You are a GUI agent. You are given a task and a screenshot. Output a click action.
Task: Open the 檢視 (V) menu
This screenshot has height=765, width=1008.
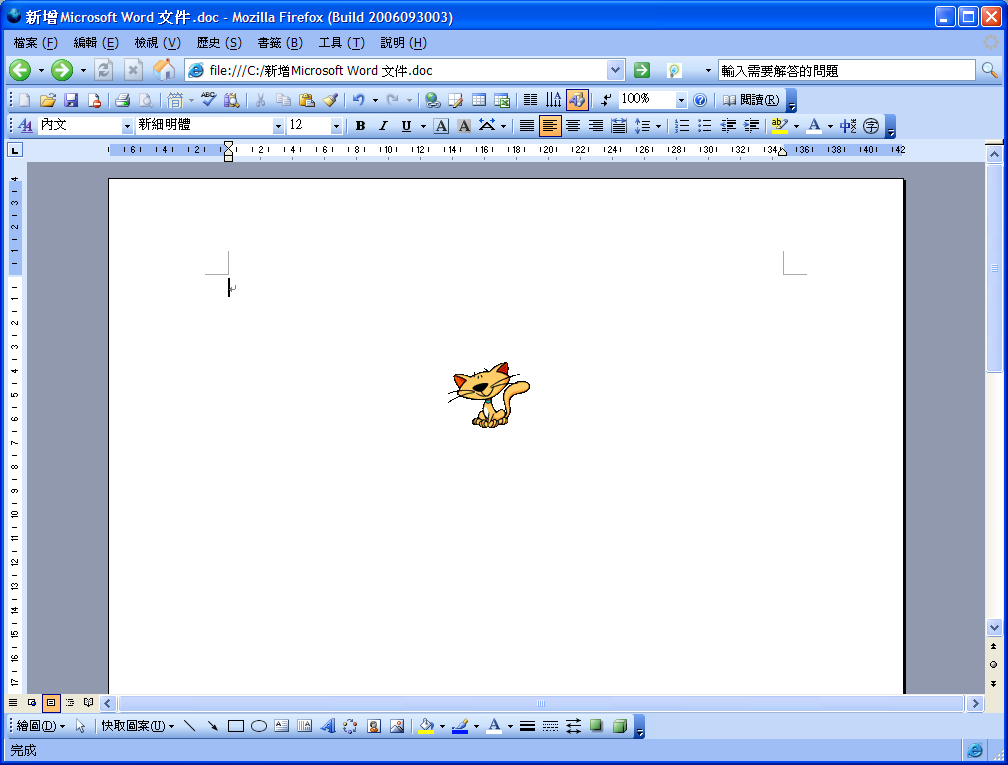pos(158,43)
